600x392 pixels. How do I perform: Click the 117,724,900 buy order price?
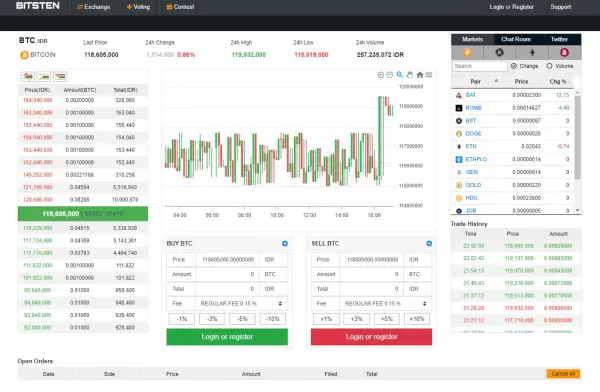(38, 240)
